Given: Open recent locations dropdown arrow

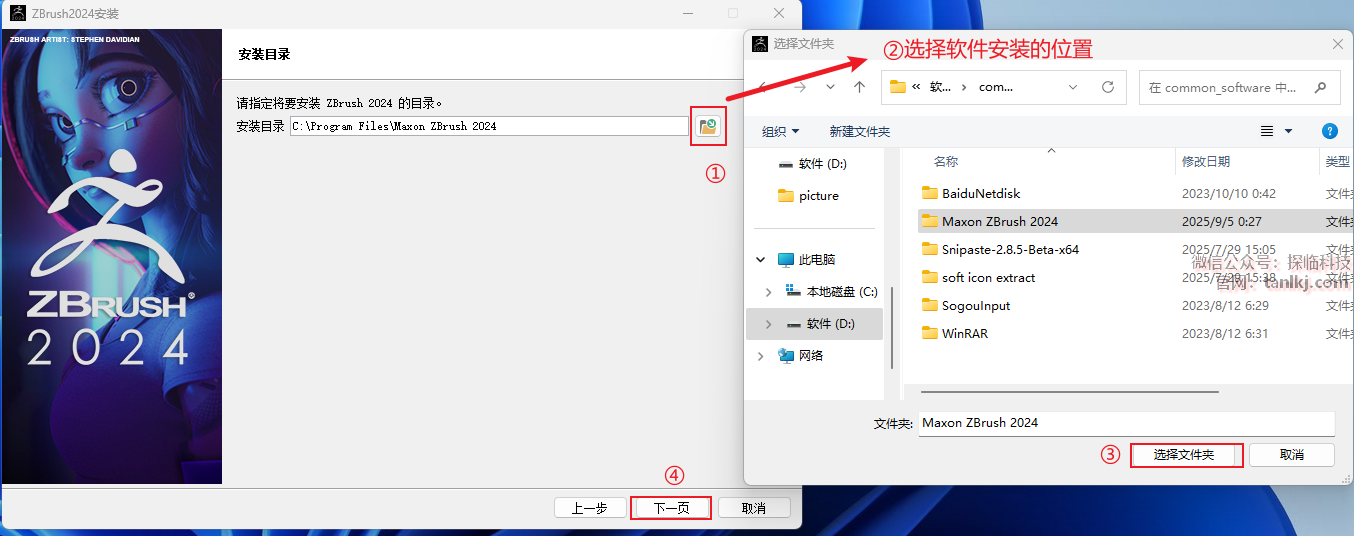Looking at the screenshot, I should pyautogui.click(x=830, y=87).
